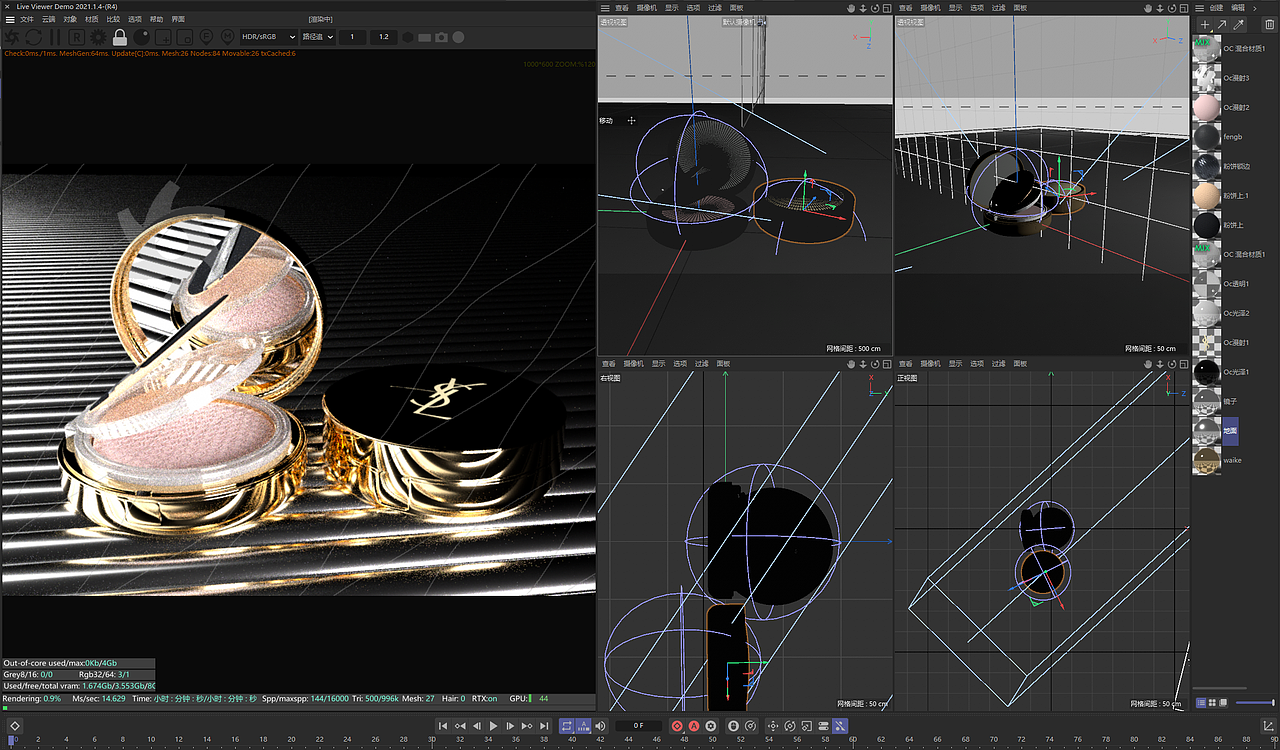1280x750 pixels.
Task: Select the pink Oc漫射2 material swatch
Action: 1207,107
